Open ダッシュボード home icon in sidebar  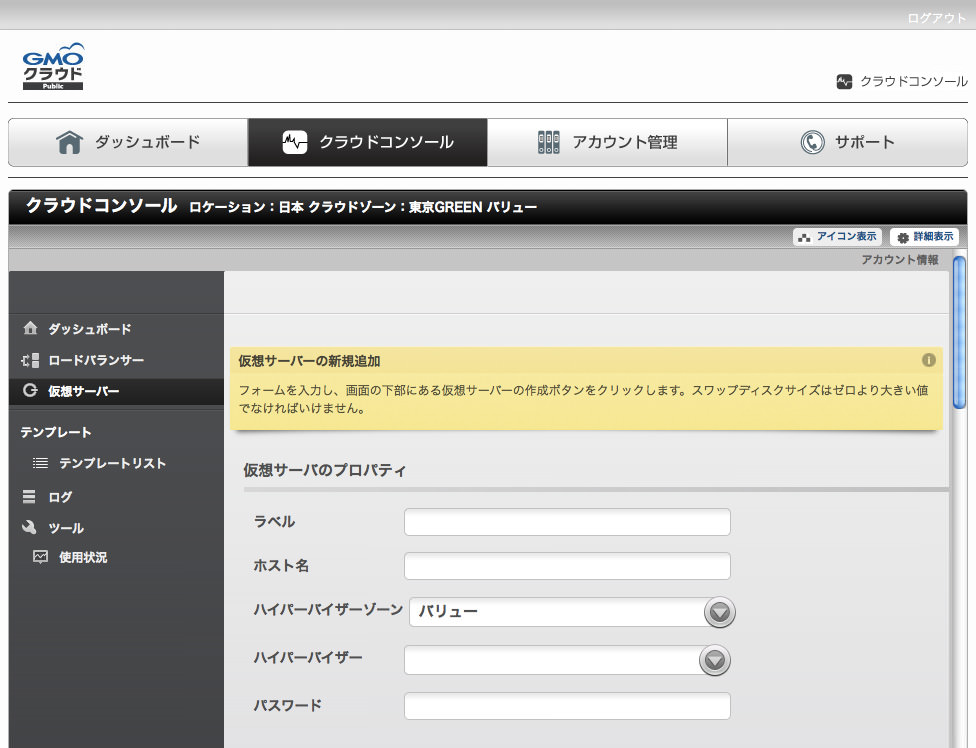[x=30, y=329]
